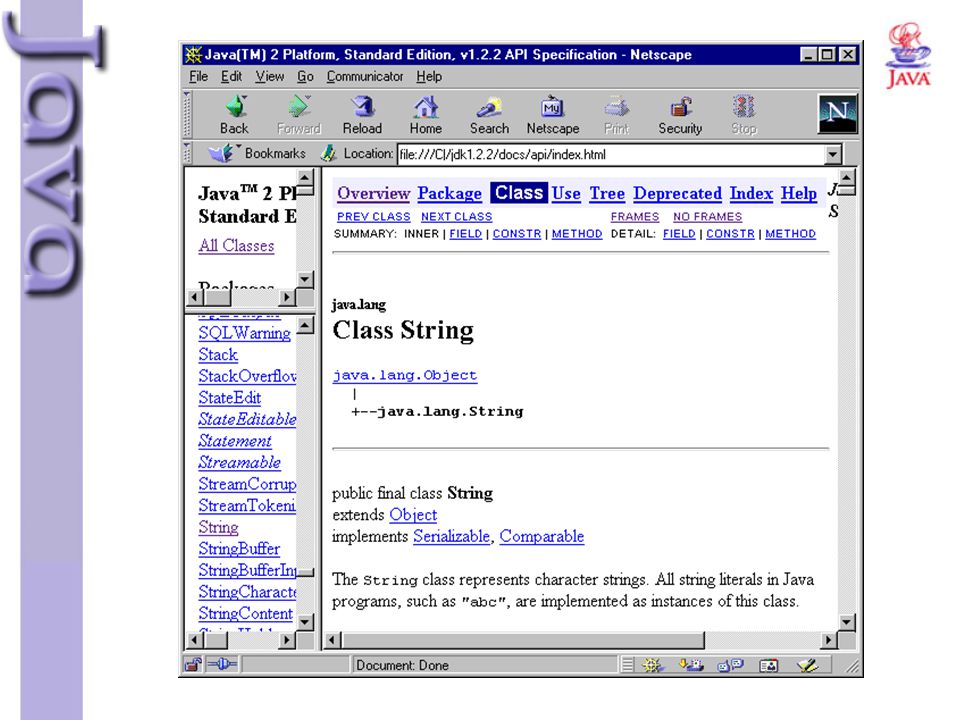The height and width of the screenshot is (720, 960).
Task: Click the component bar grip icon
Action: (x=627, y=665)
